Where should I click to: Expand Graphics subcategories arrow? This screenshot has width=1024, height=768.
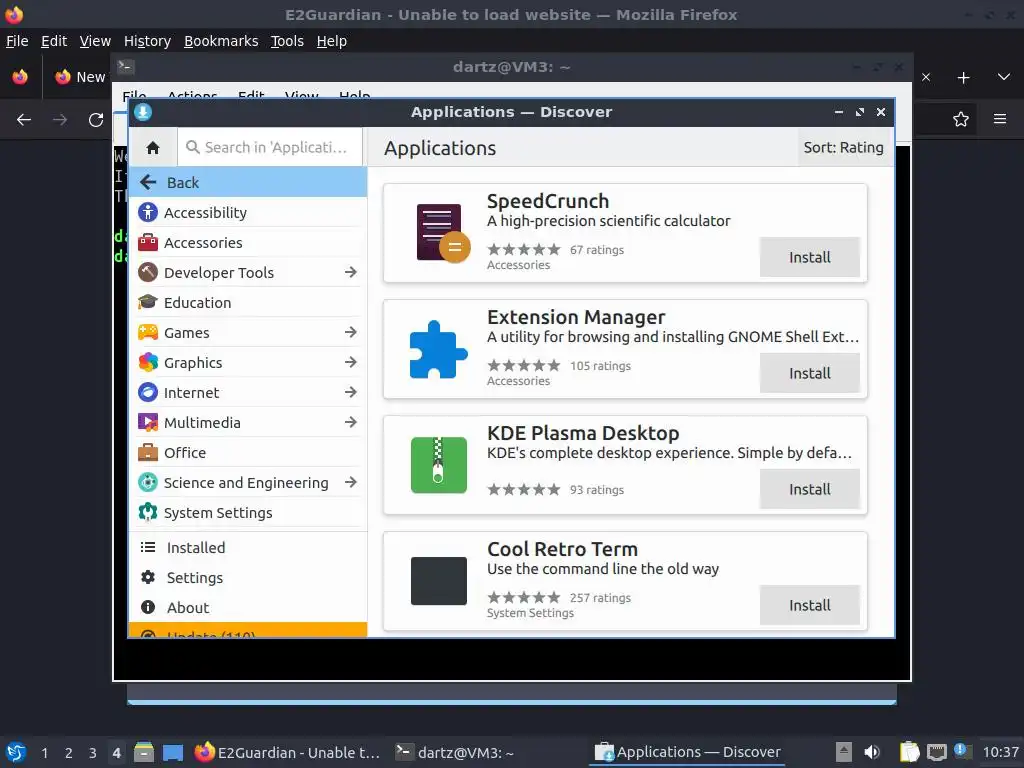(351, 362)
